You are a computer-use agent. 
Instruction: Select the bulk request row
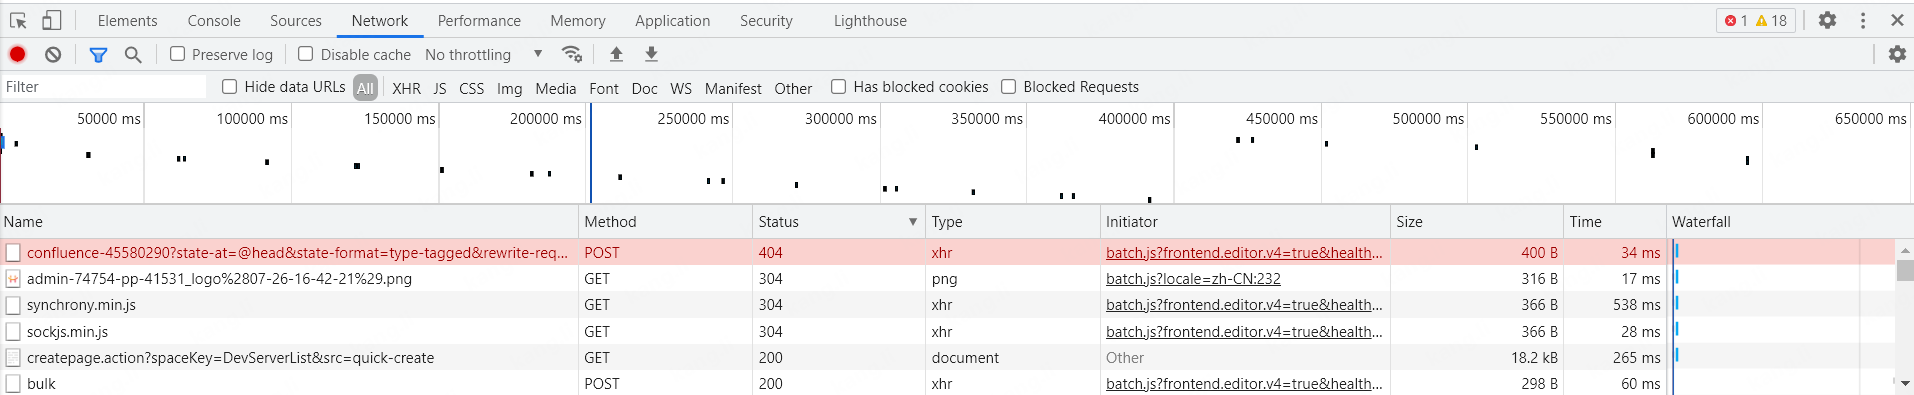coord(947,384)
